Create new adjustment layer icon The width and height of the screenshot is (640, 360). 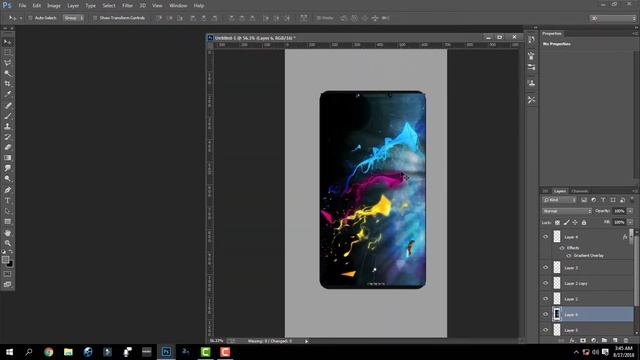tap(593, 340)
